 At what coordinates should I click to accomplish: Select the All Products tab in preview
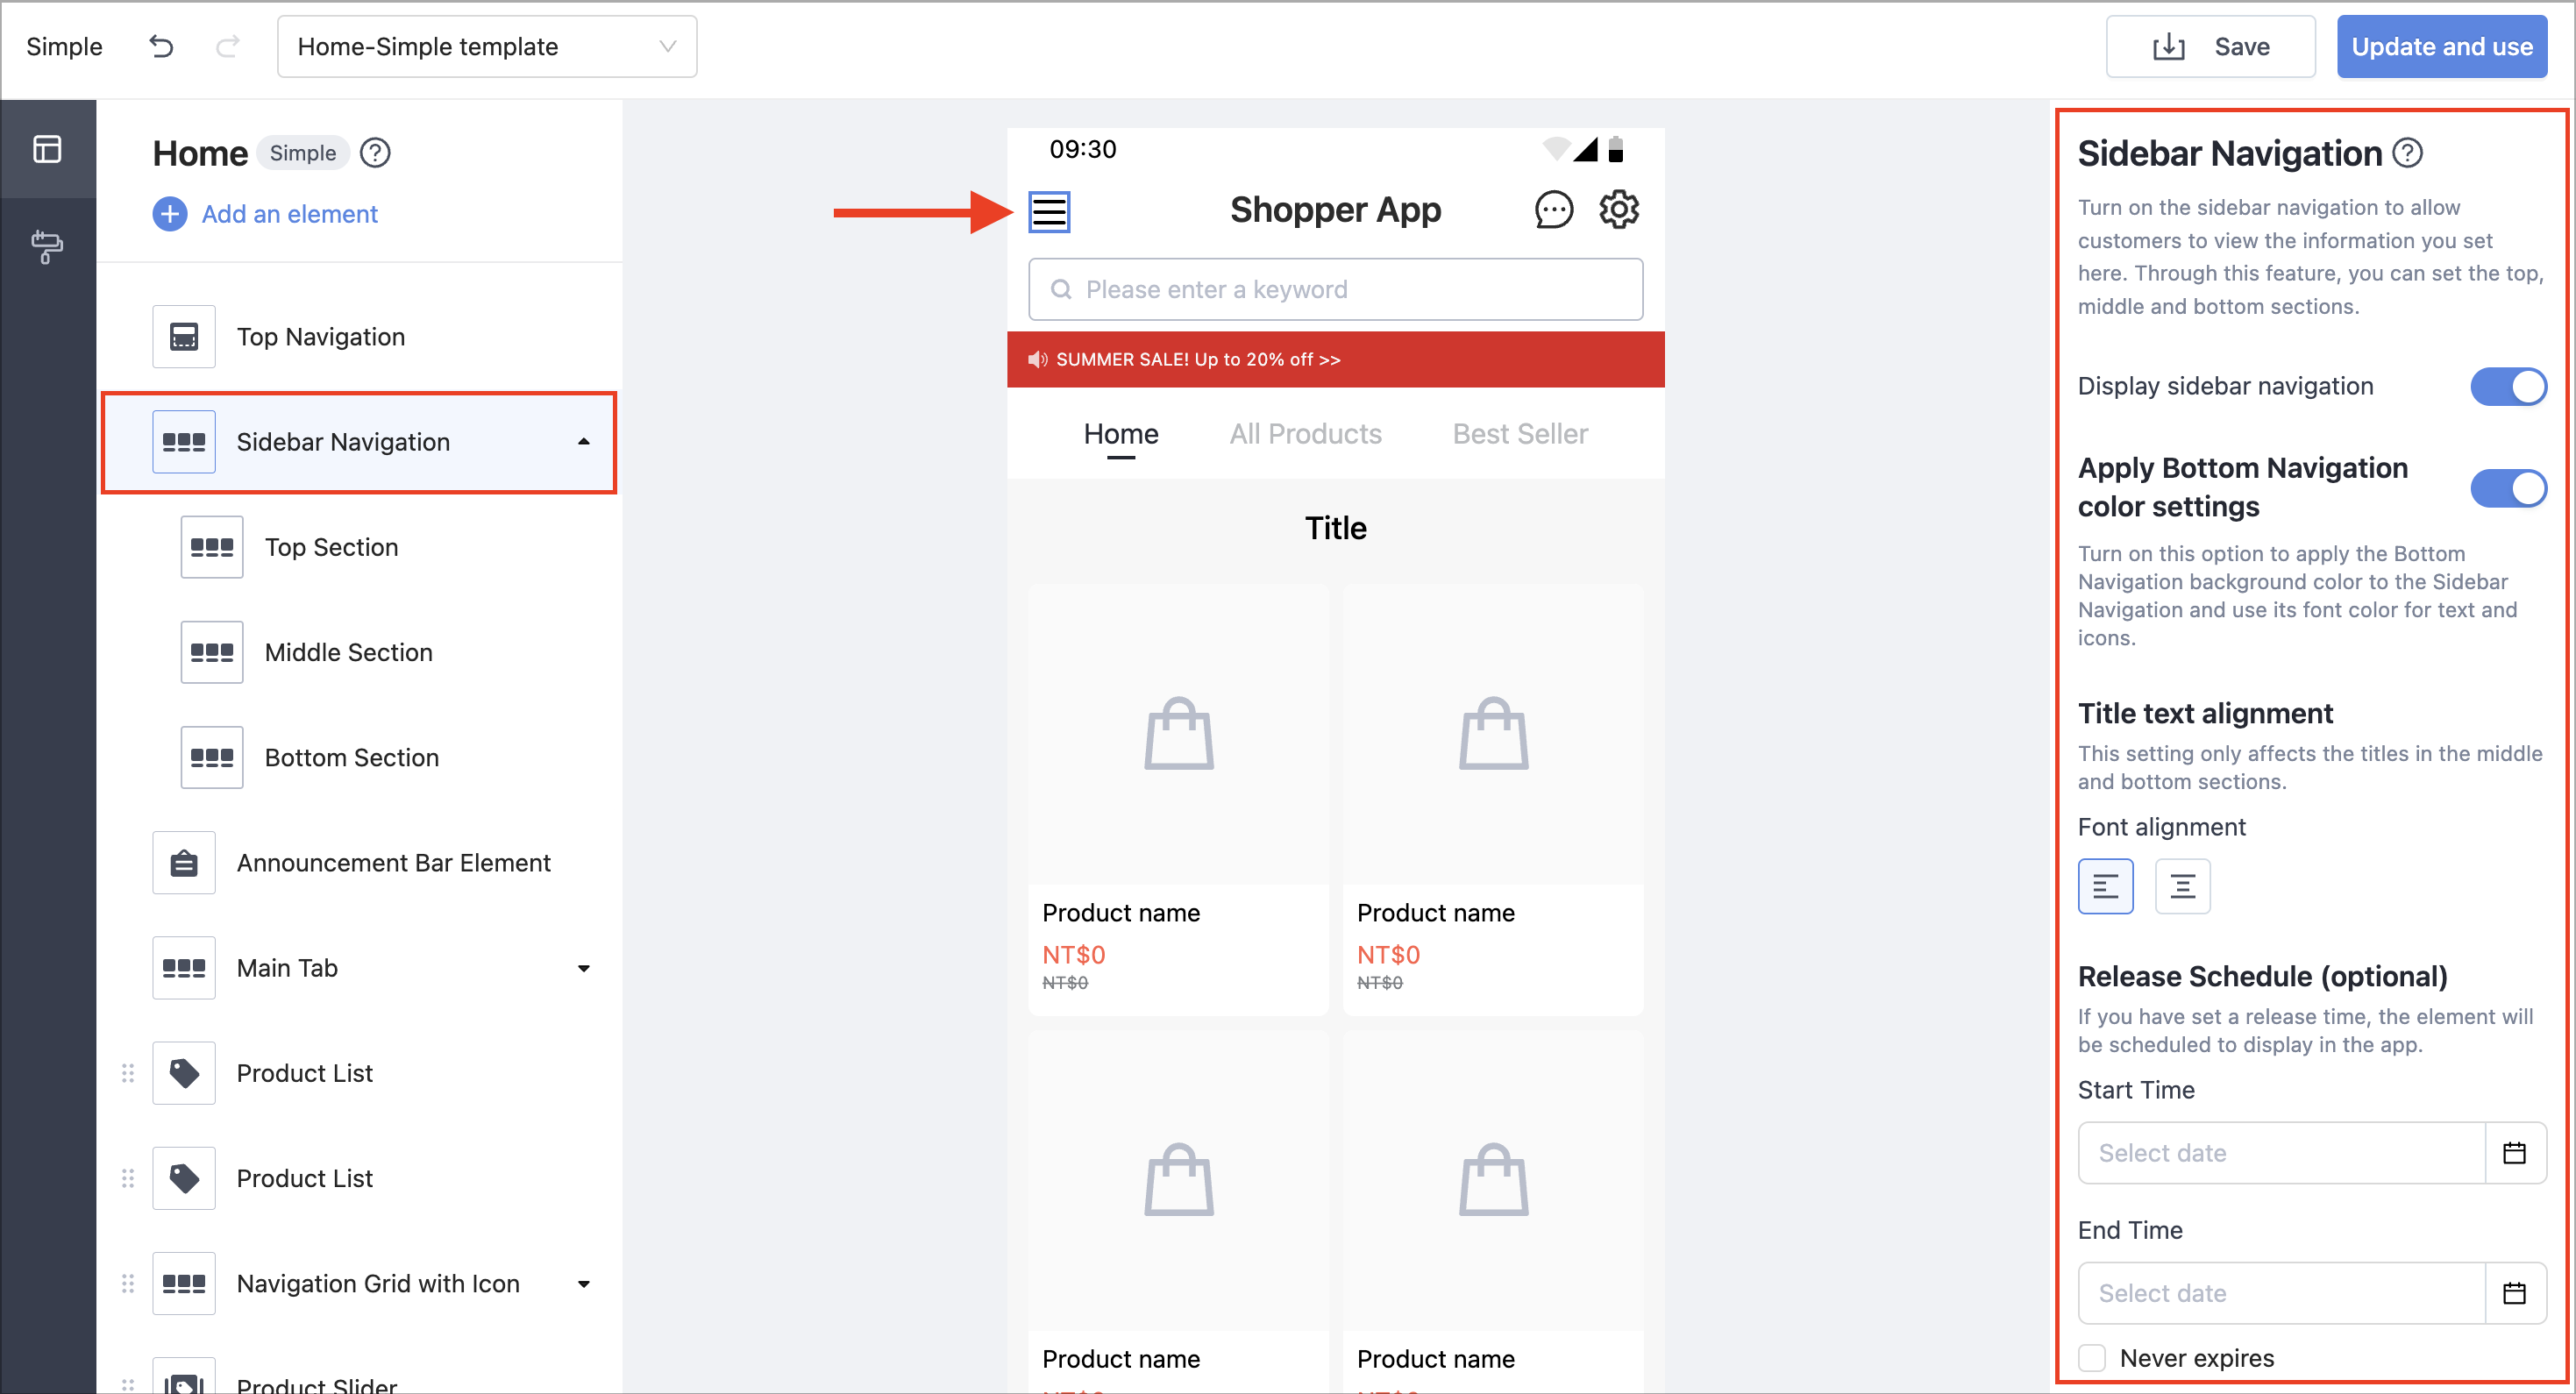pyautogui.click(x=1305, y=434)
